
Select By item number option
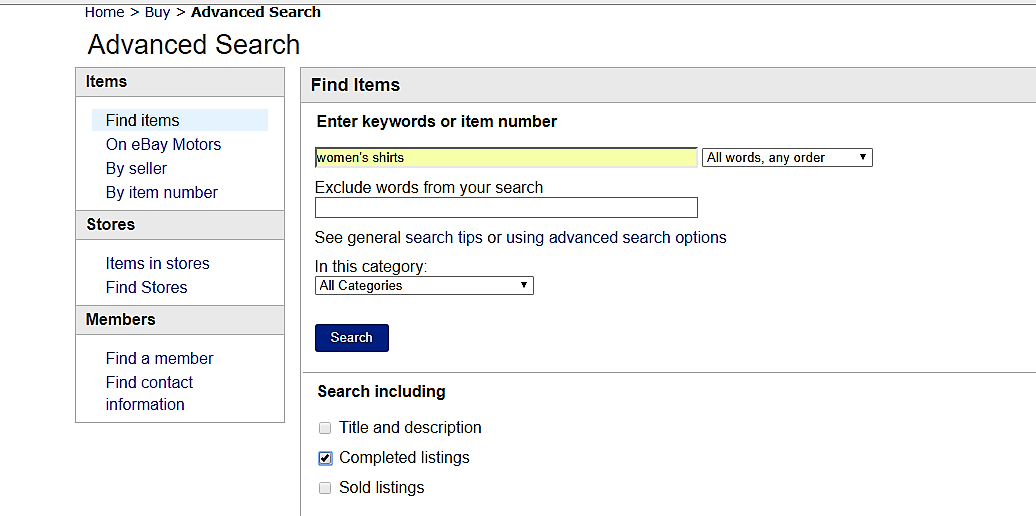click(x=162, y=192)
